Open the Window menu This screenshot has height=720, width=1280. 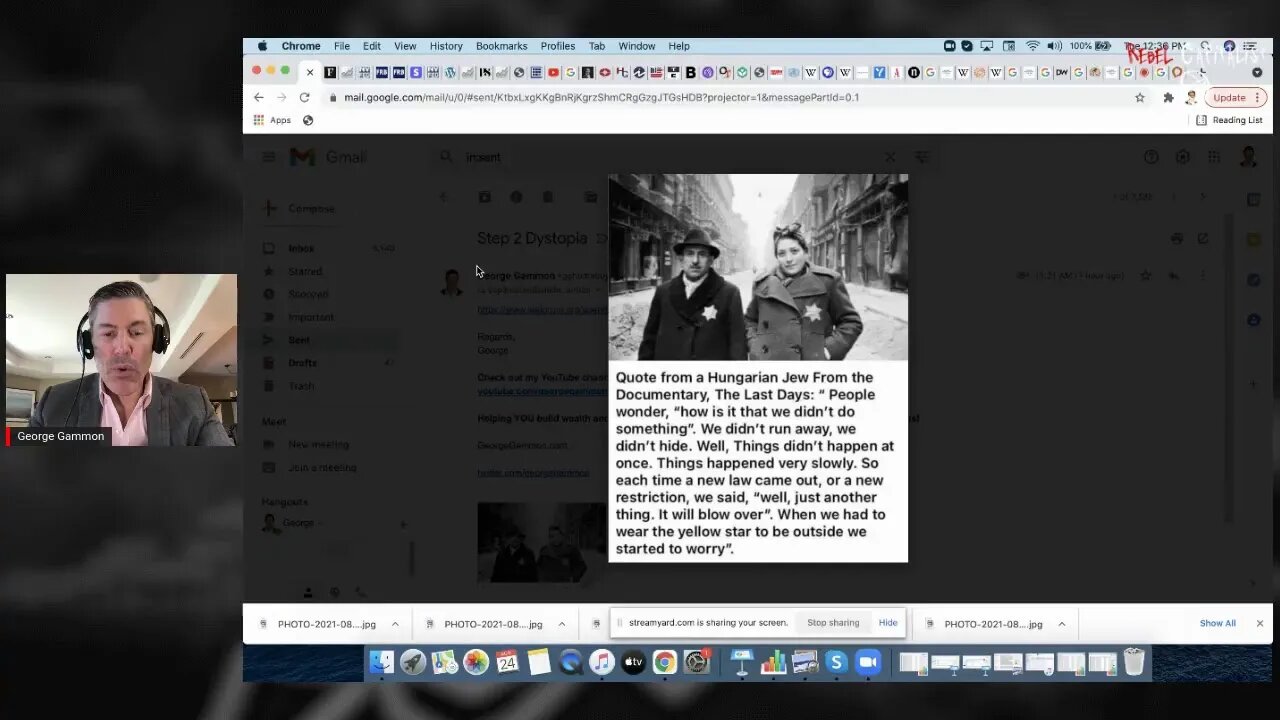point(636,46)
